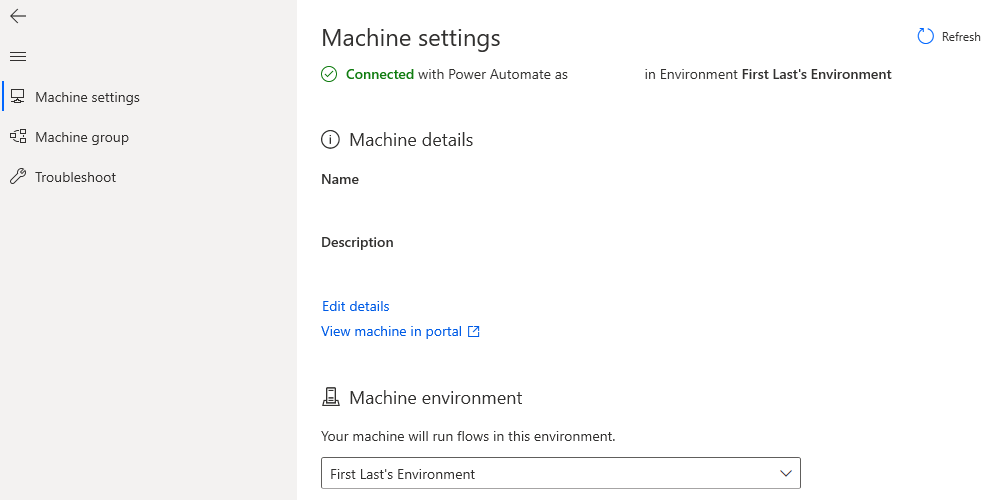Switch to the Machine group page
This screenshot has height=500, width=1007.
pos(82,137)
